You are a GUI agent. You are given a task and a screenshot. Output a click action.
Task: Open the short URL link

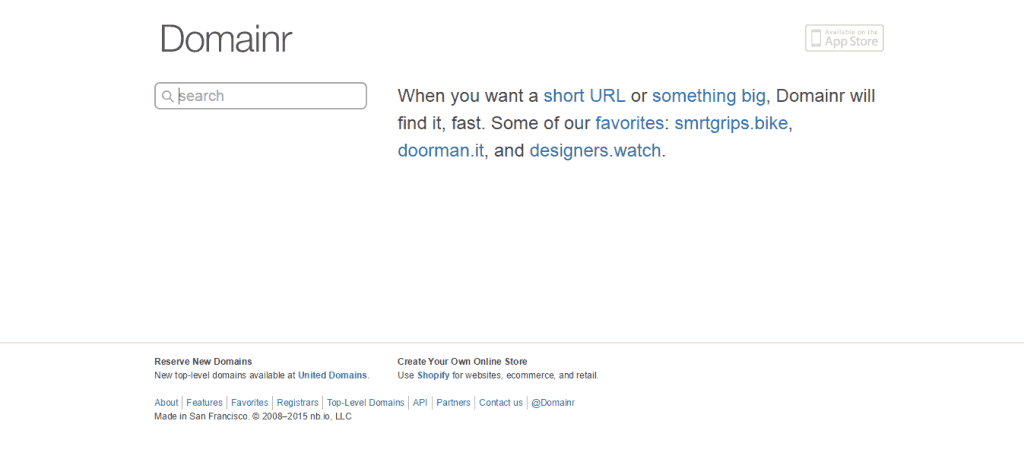584,96
